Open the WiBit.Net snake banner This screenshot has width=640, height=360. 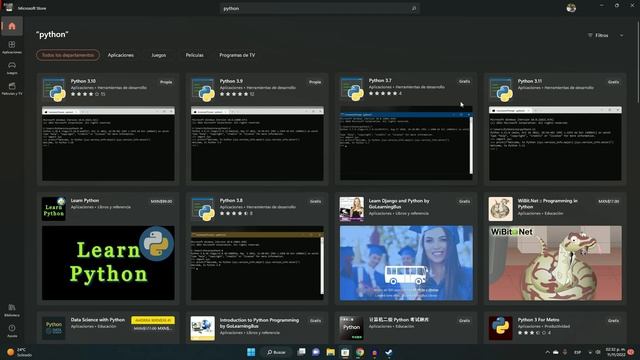point(555,263)
